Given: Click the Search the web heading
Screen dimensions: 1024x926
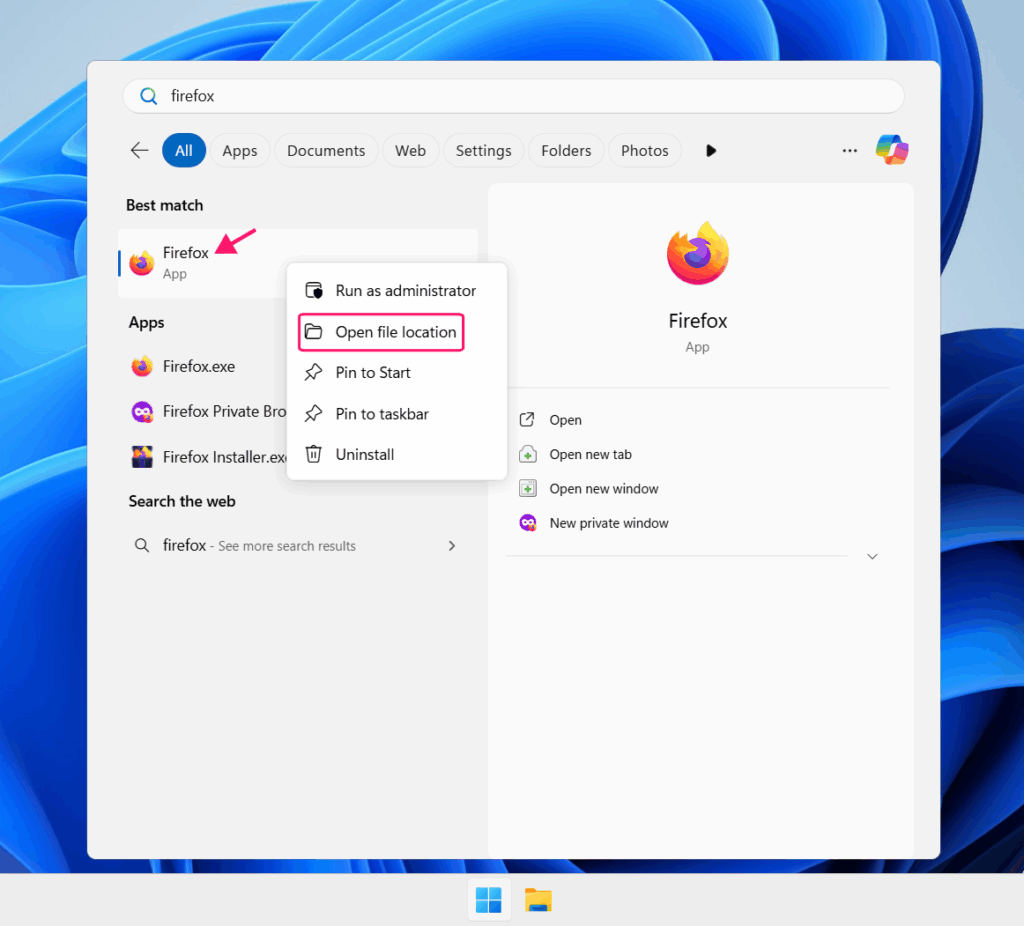Looking at the screenshot, I should 182,502.
